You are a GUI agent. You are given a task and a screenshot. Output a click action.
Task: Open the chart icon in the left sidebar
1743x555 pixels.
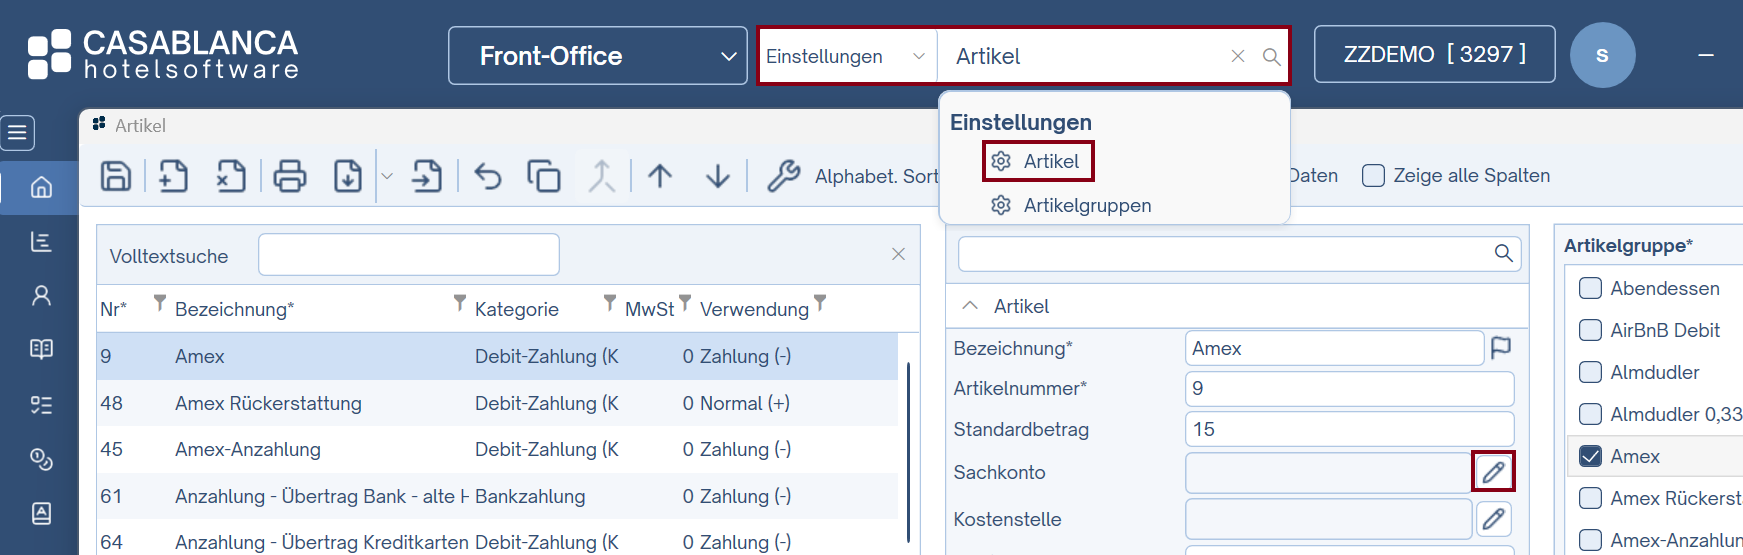41,241
